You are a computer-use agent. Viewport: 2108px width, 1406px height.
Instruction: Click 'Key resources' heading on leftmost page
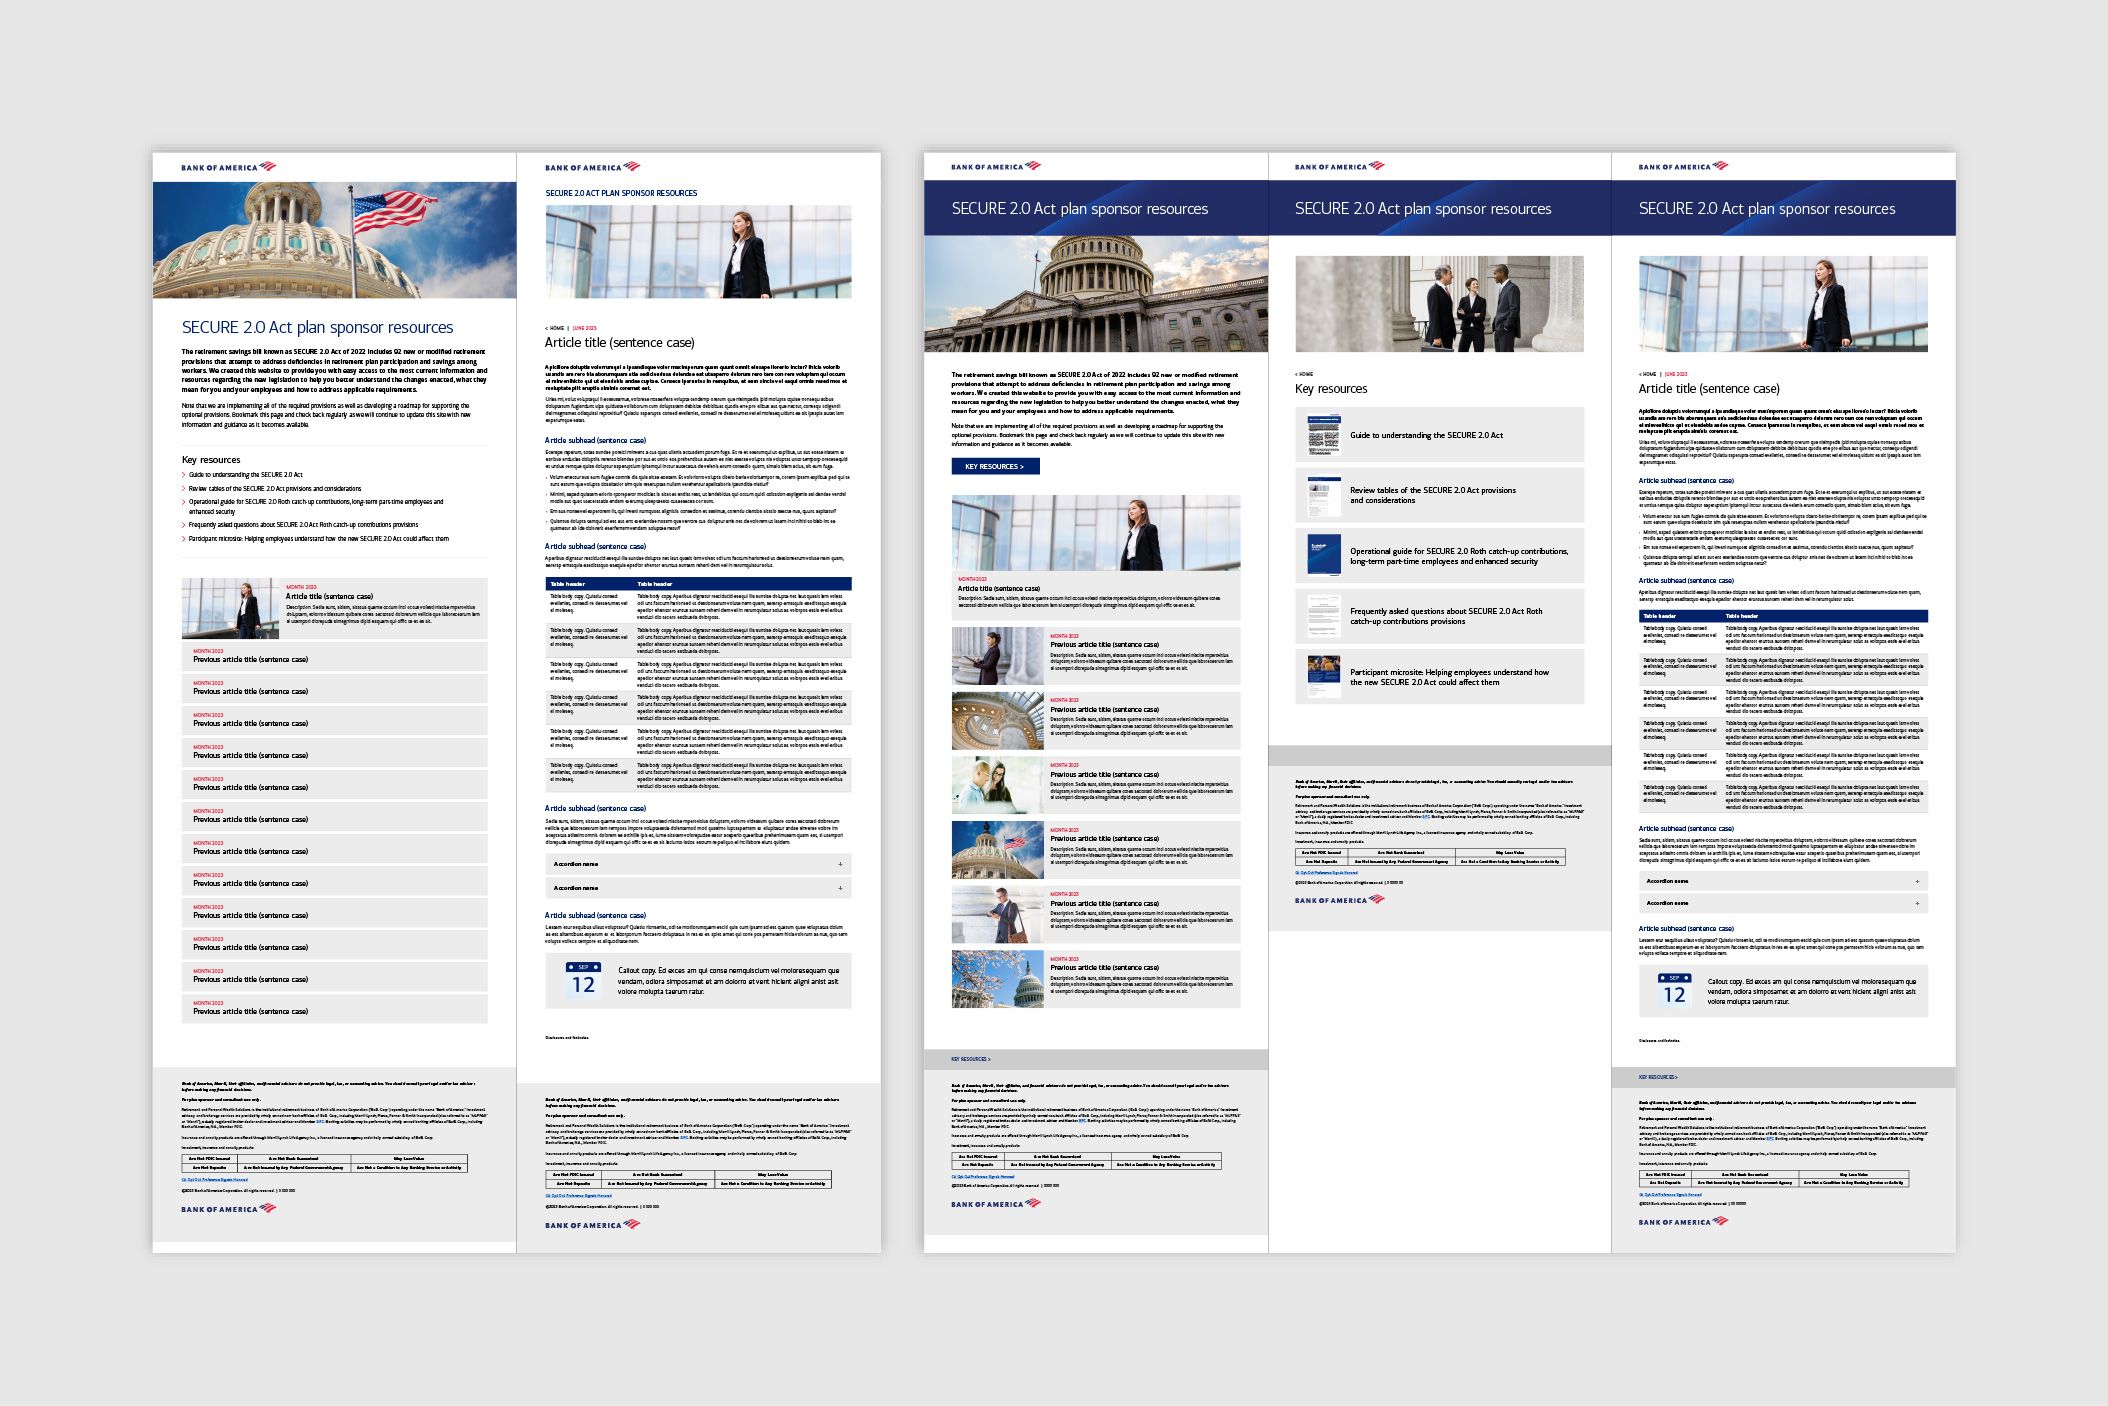coord(211,460)
